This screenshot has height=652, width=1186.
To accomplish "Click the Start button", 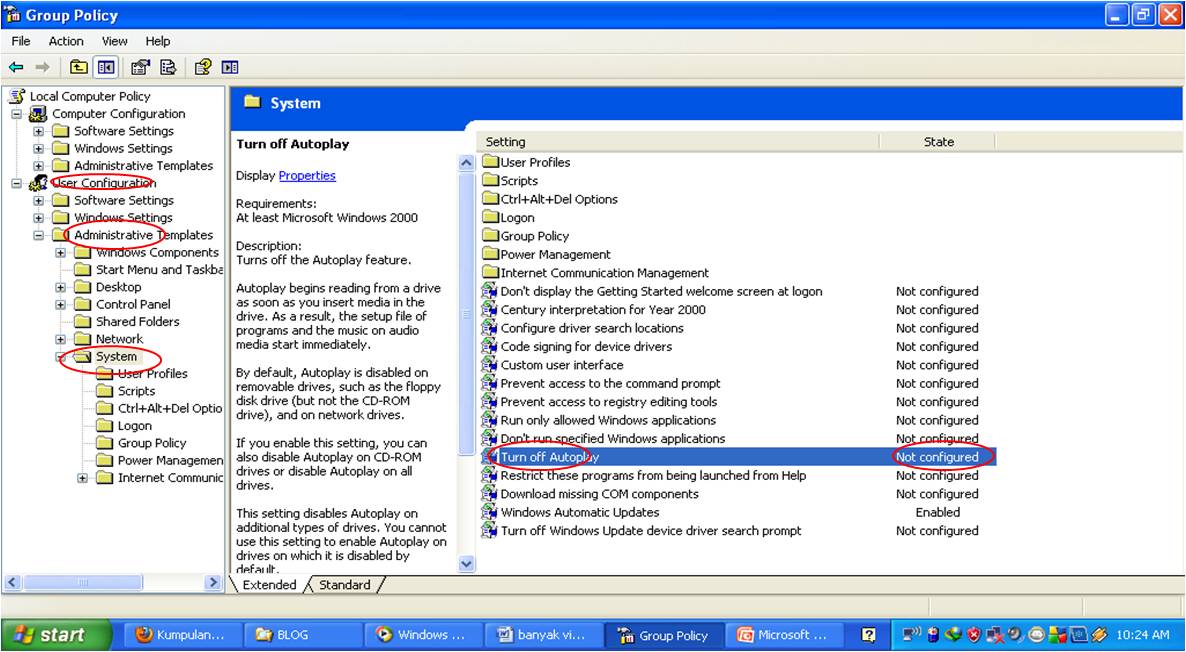I will [55, 635].
